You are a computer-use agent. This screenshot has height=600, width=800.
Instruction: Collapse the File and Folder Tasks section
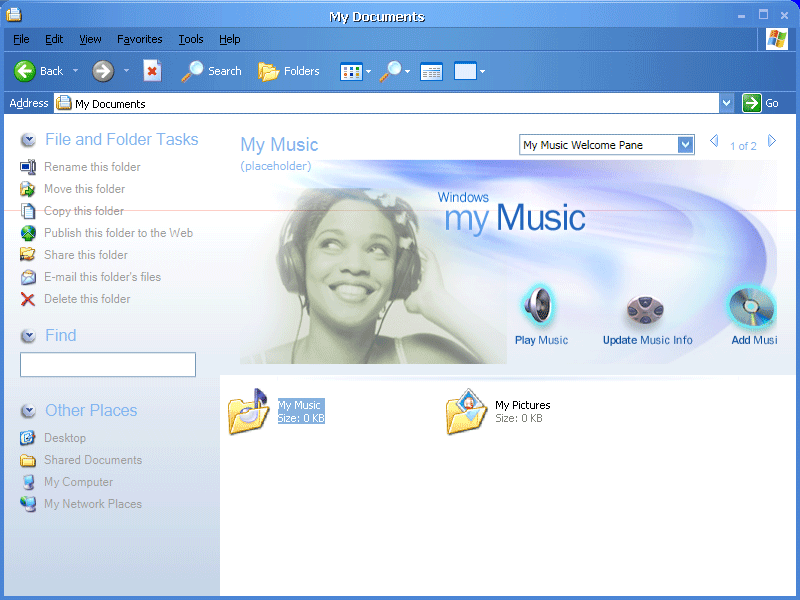coord(28,140)
